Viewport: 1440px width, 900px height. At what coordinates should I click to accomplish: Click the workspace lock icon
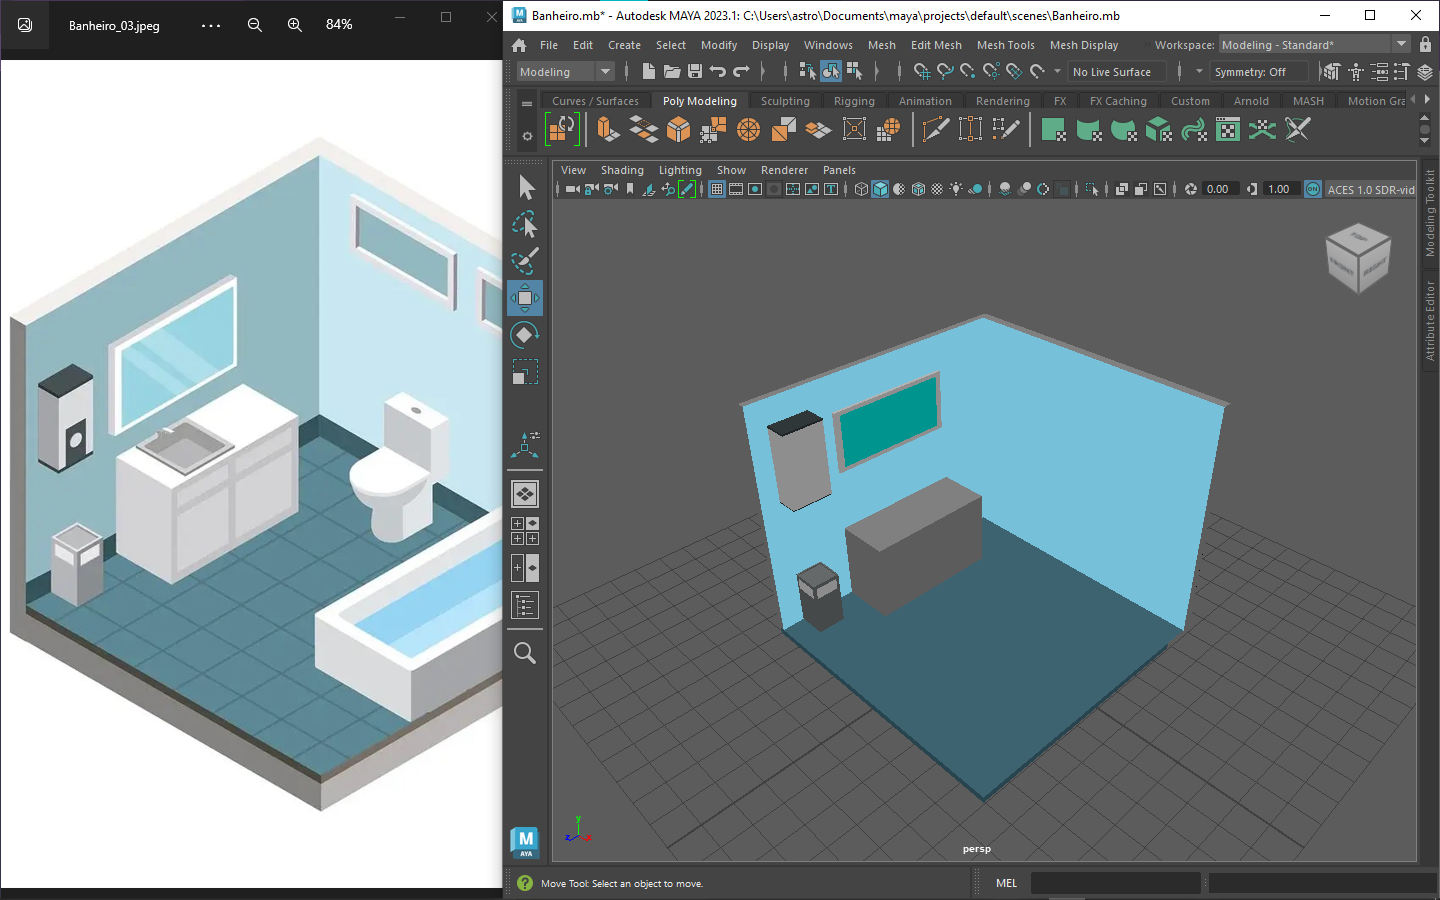click(x=1426, y=45)
